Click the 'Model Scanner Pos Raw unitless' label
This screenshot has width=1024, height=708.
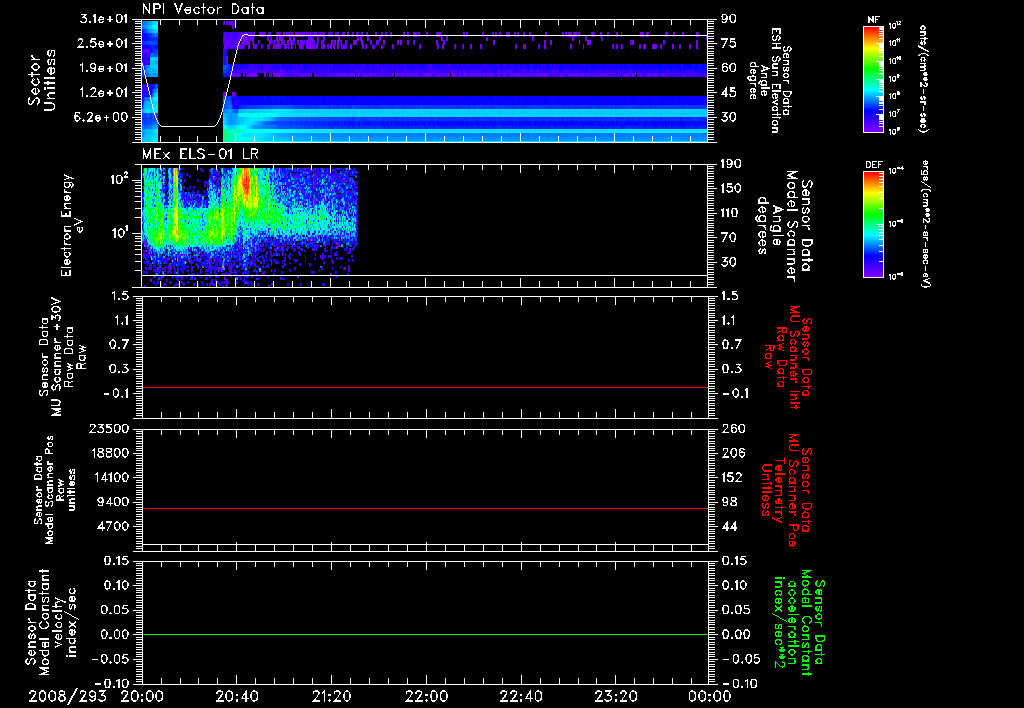click(55, 490)
